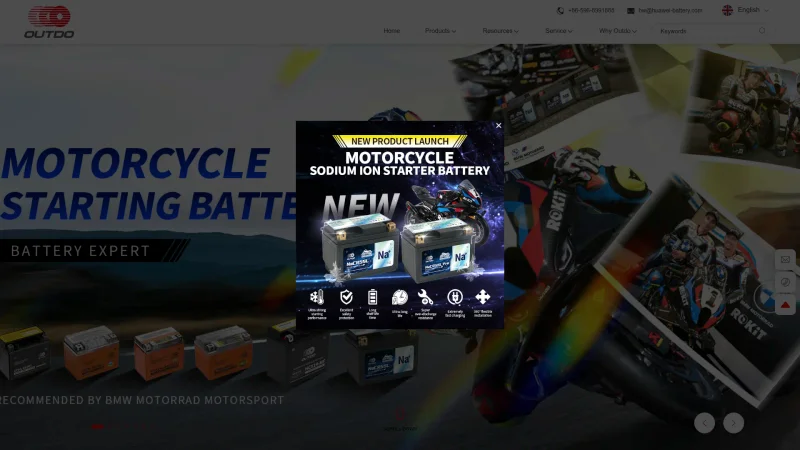Click the floating chat contact icon
The width and height of the screenshot is (800, 450).
click(x=785, y=282)
